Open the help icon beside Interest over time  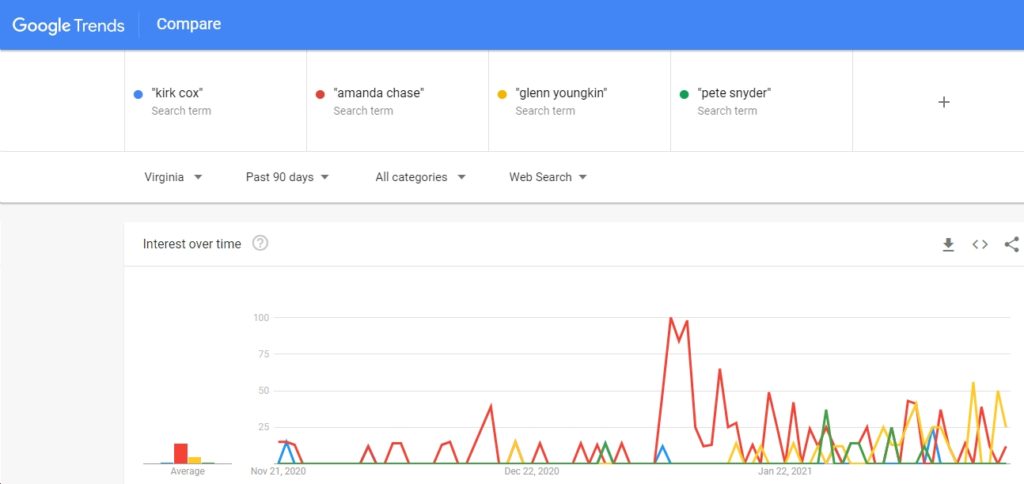[x=260, y=244]
